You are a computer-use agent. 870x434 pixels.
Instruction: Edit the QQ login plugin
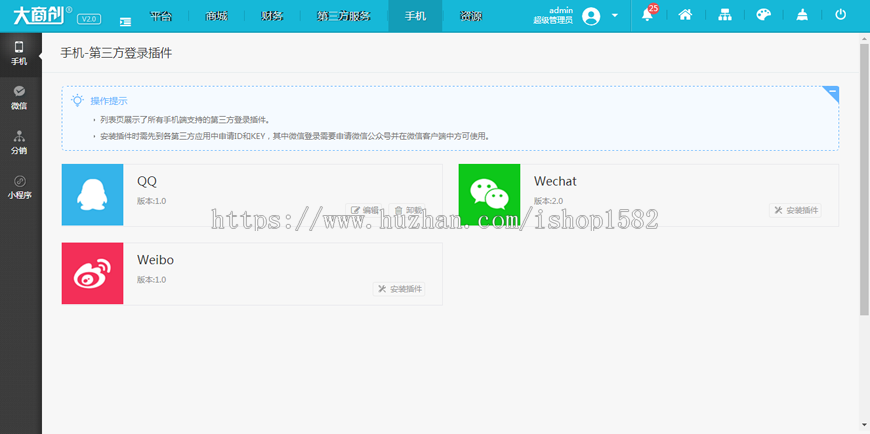pyautogui.click(x=365, y=210)
